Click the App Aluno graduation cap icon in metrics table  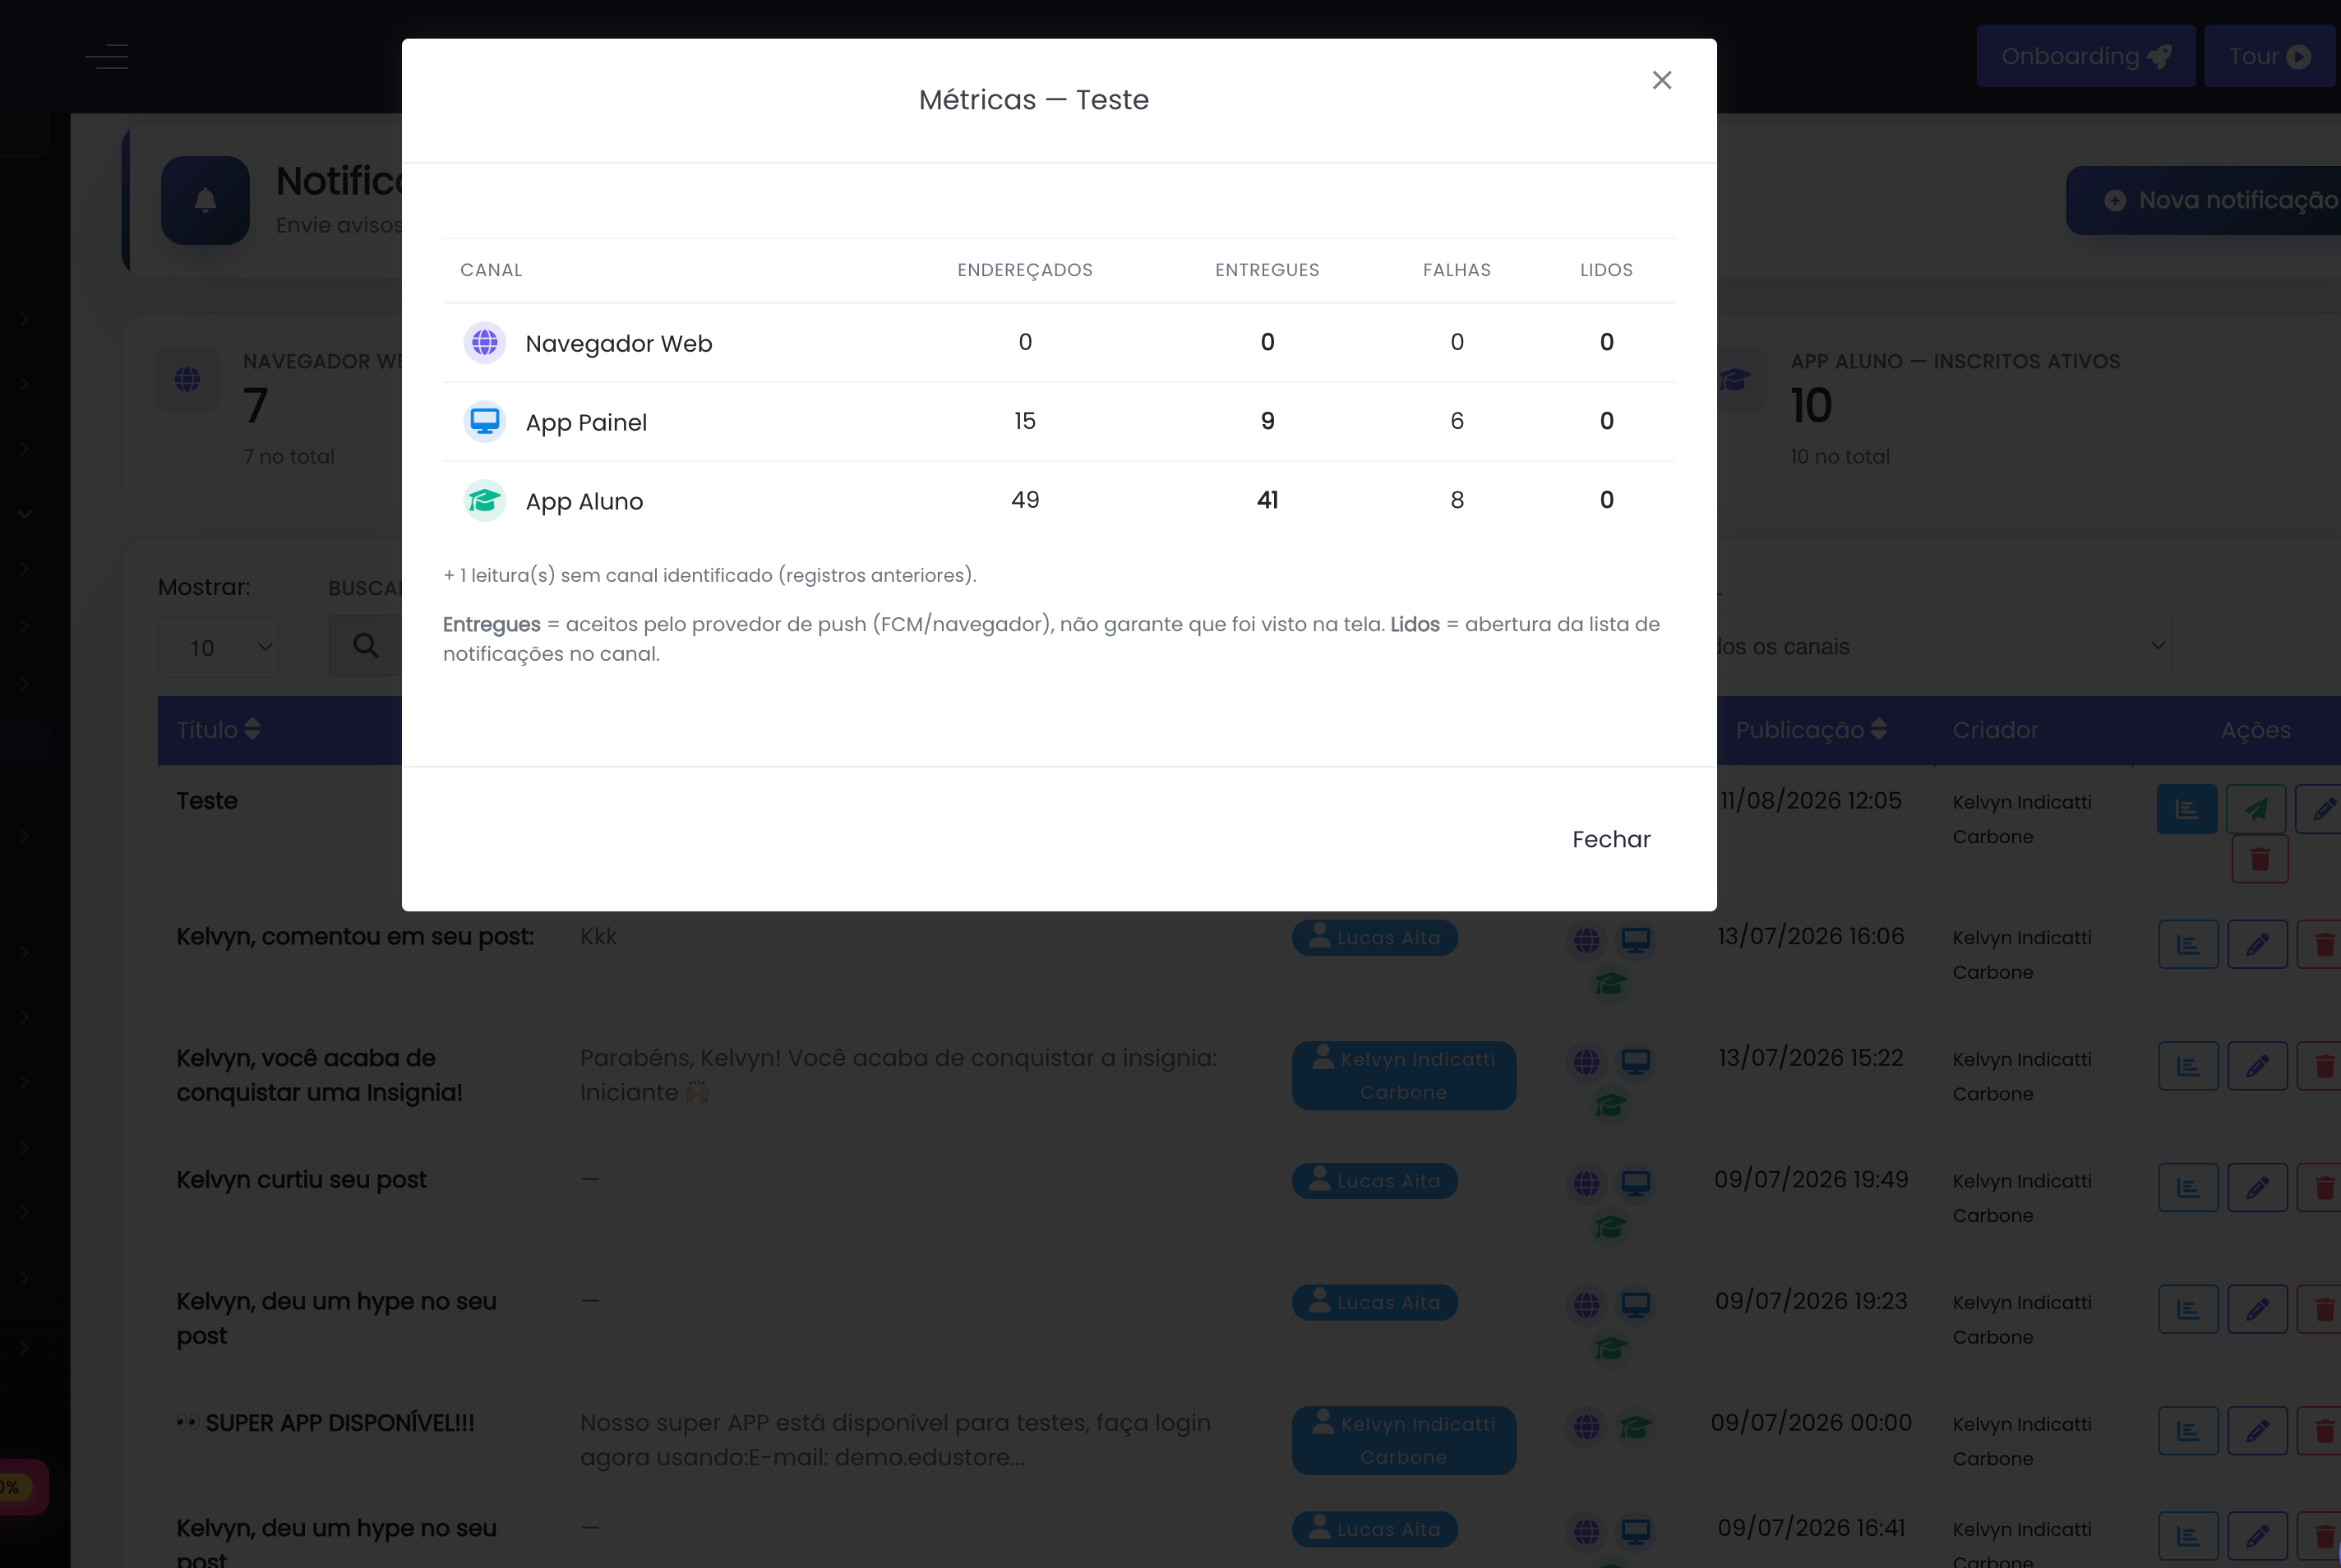[485, 500]
